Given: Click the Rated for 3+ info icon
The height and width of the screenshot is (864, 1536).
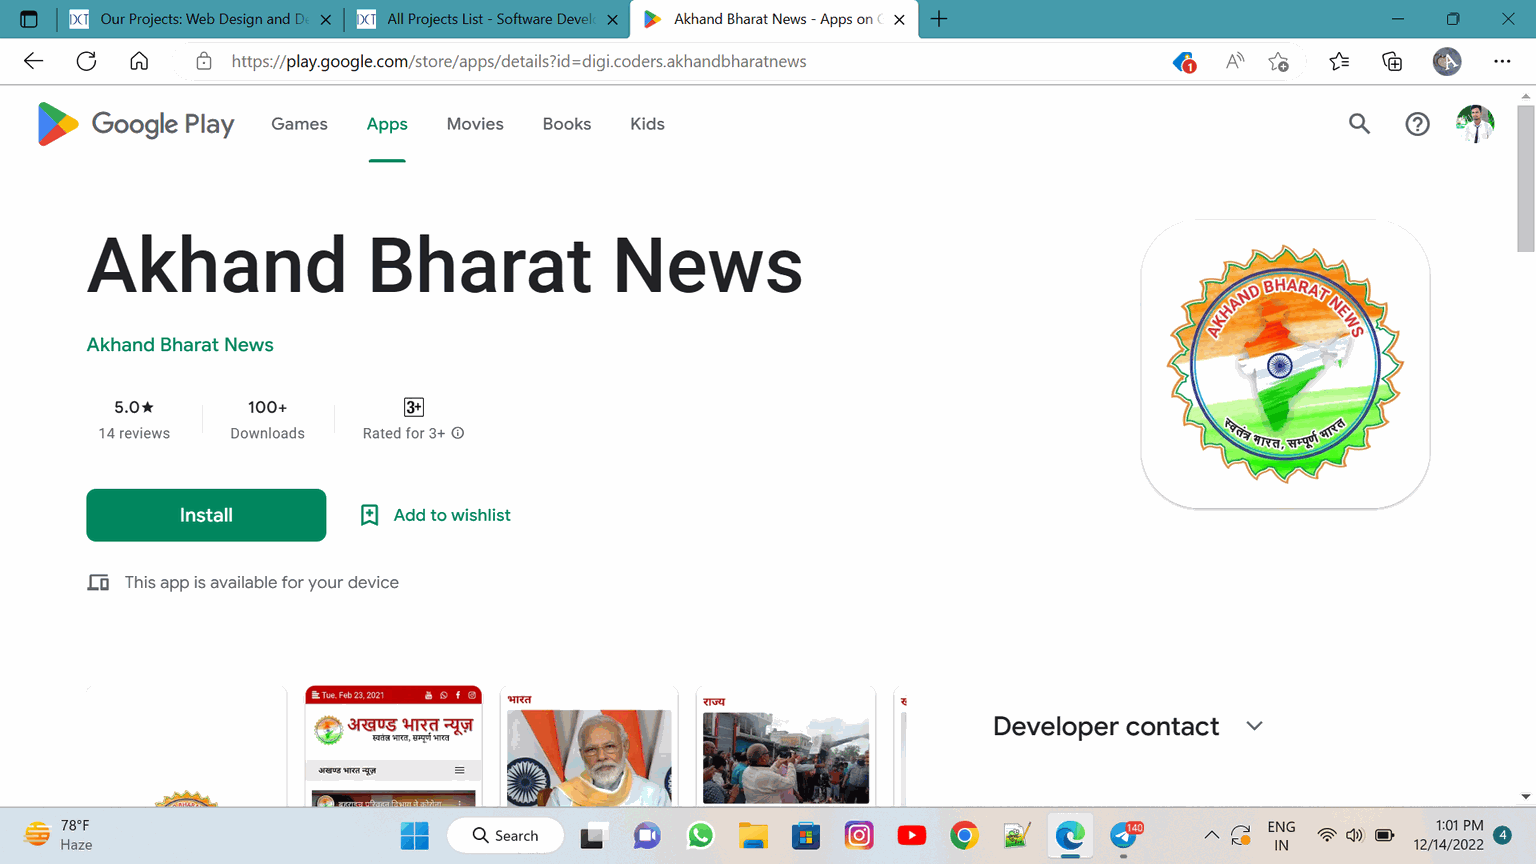Looking at the screenshot, I should coord(458,433).
